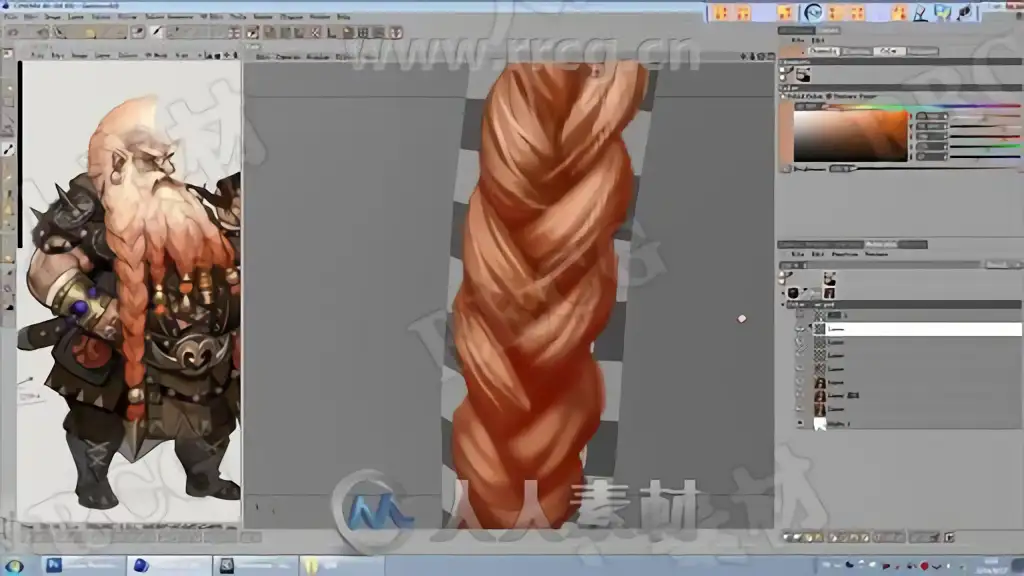This screenshot has width=1024, height=576.
Task: Open the Help menu in main menu bar
Action: point(344,17)
